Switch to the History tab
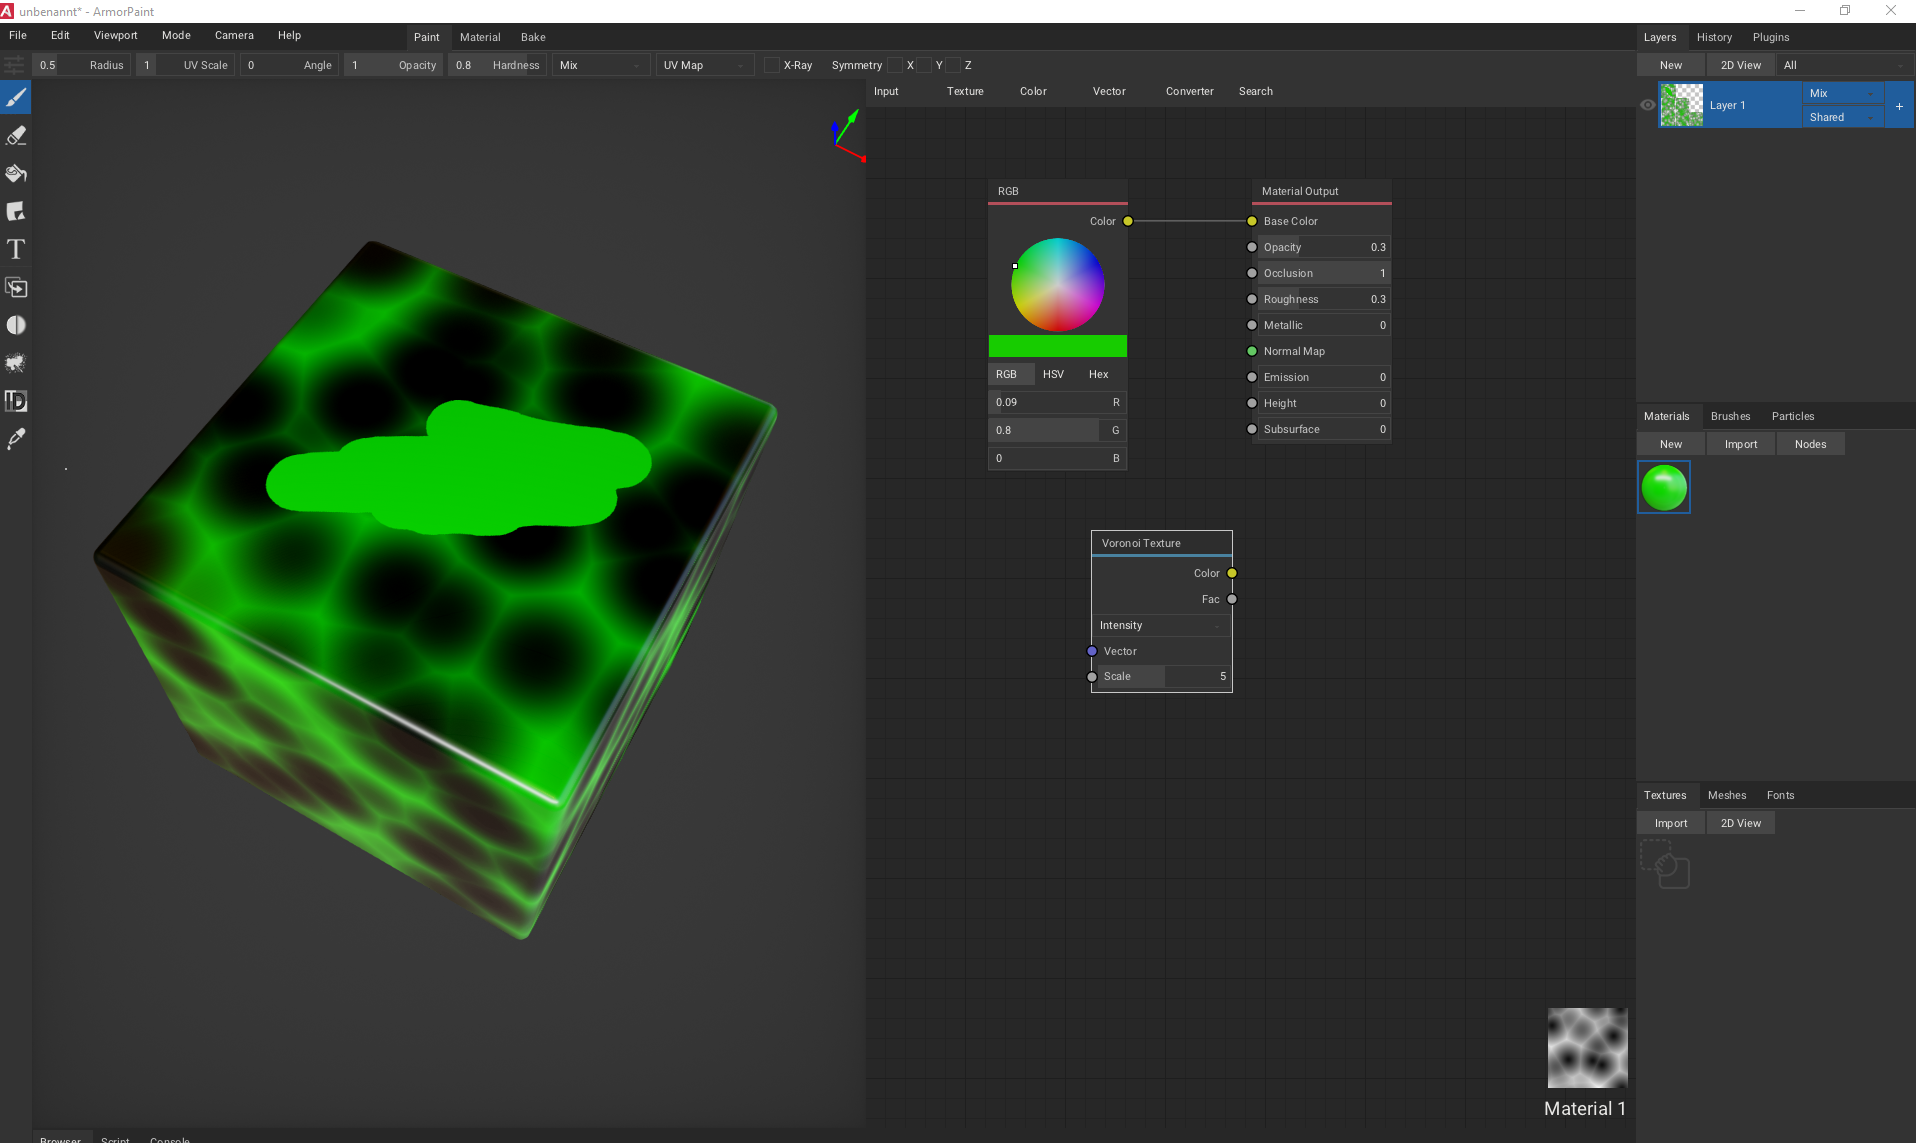This screenshot has height=1143, width=1916. pos(1714,38)
